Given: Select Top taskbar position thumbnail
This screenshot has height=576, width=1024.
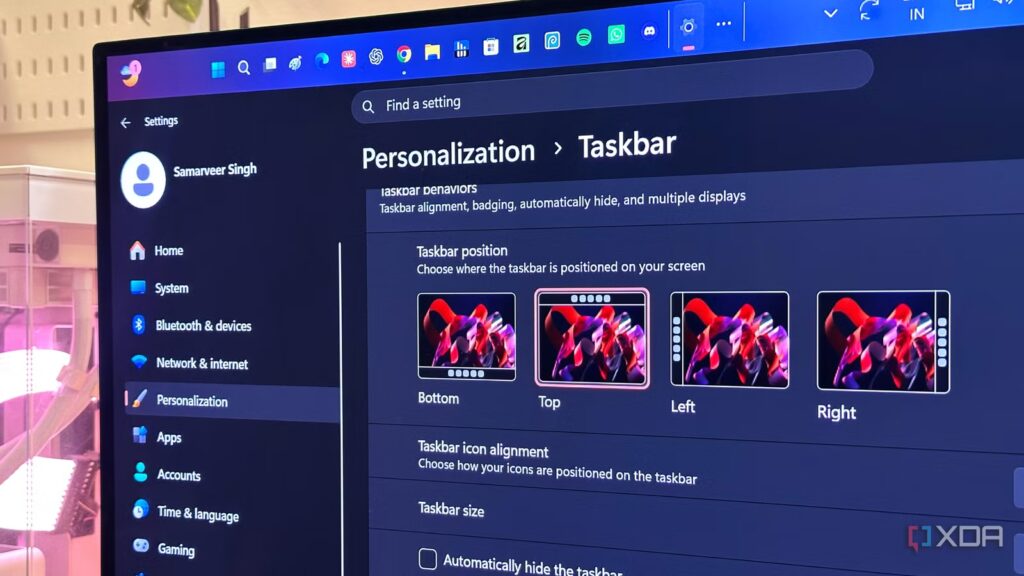Looking at the screenshot, I should click(x=592, y=338).
